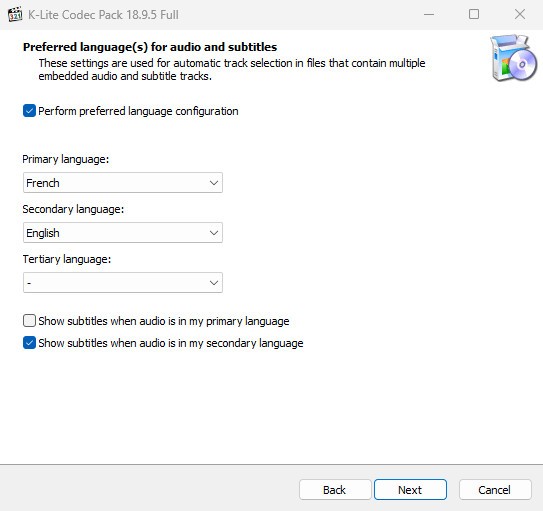This screenshot has width=543, height=511.
Task: Open the Primary language French combo box
Action: click(123, 183)
